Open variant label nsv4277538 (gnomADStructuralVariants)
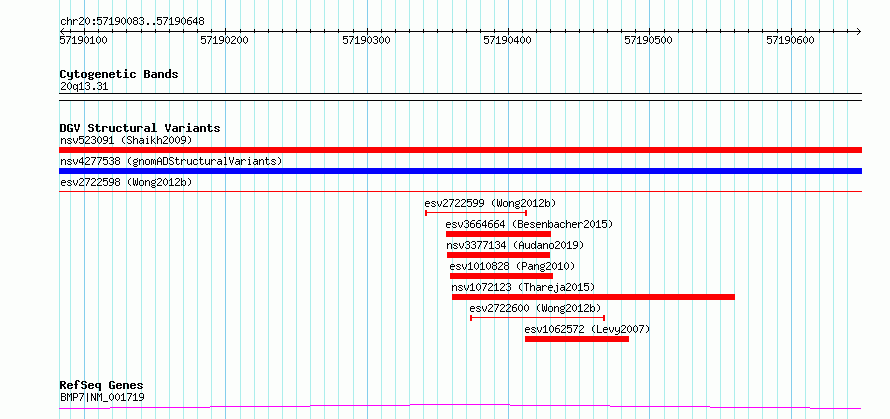The image size is (890, 419). pyautogui.click(x=171, y=161)
